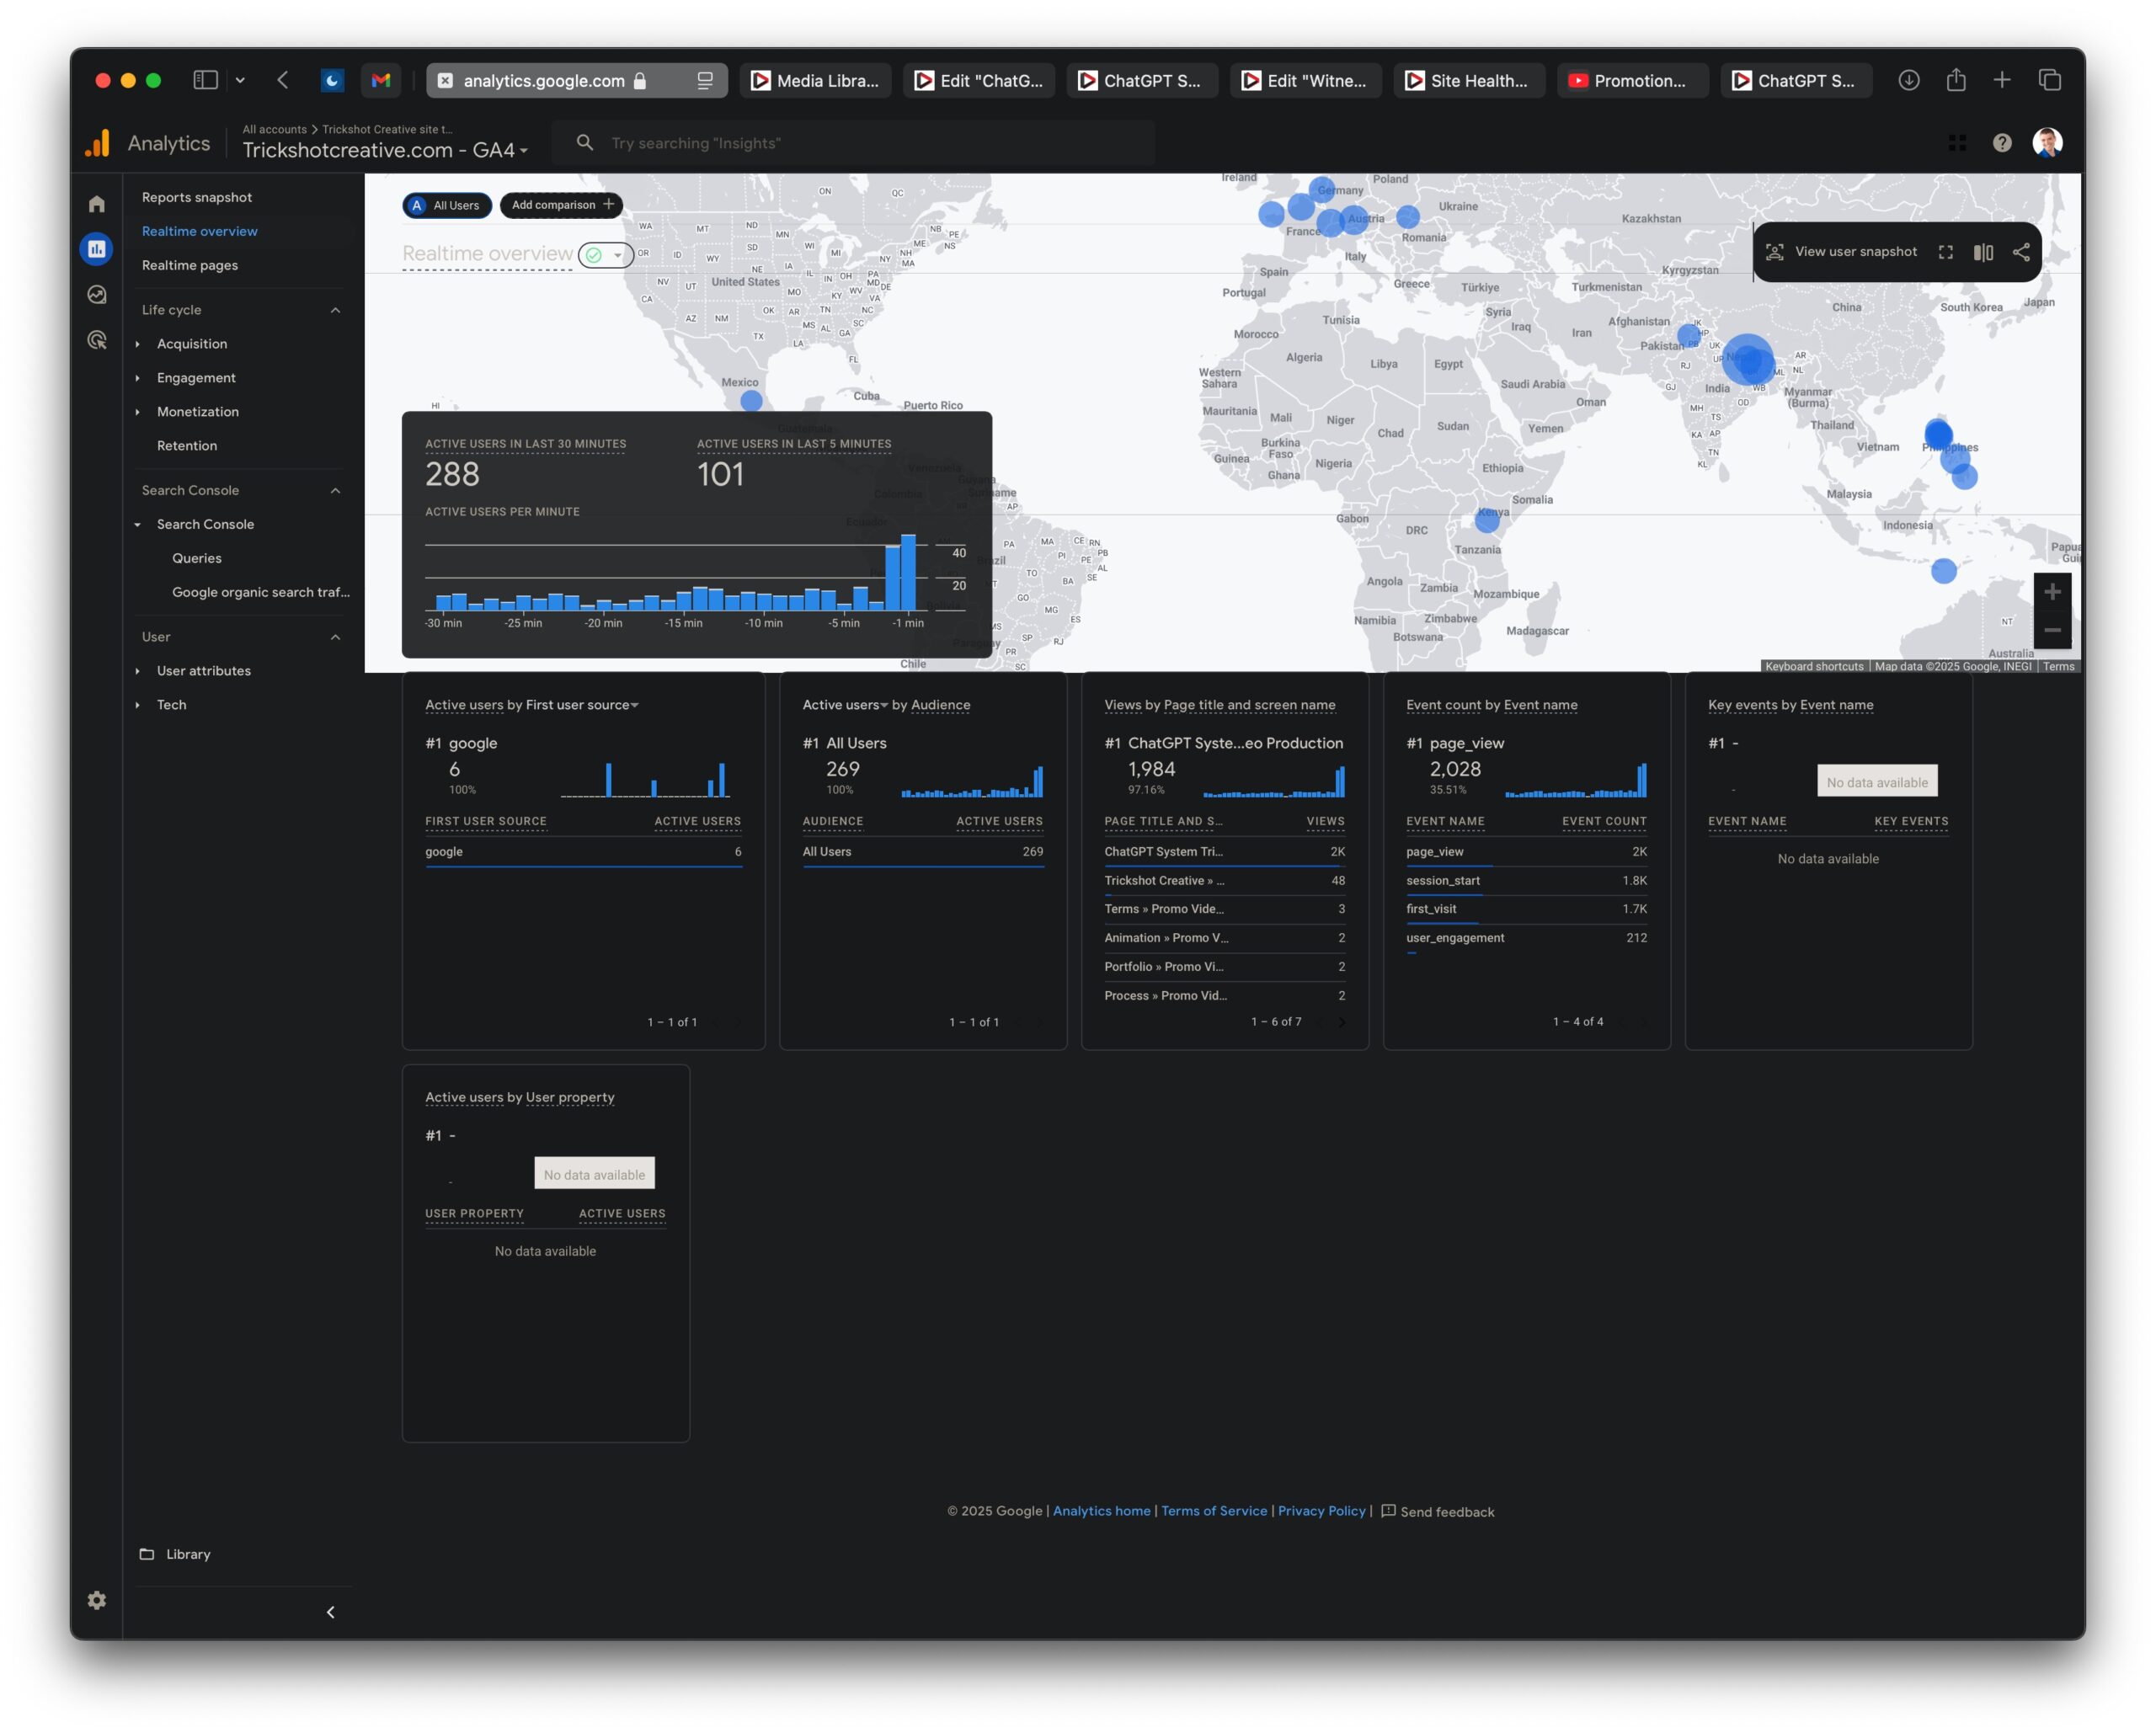Viewport: 2156px width, 1733px height.
Task: Open the Terms of Service link
Action: coord(1214,1511)
